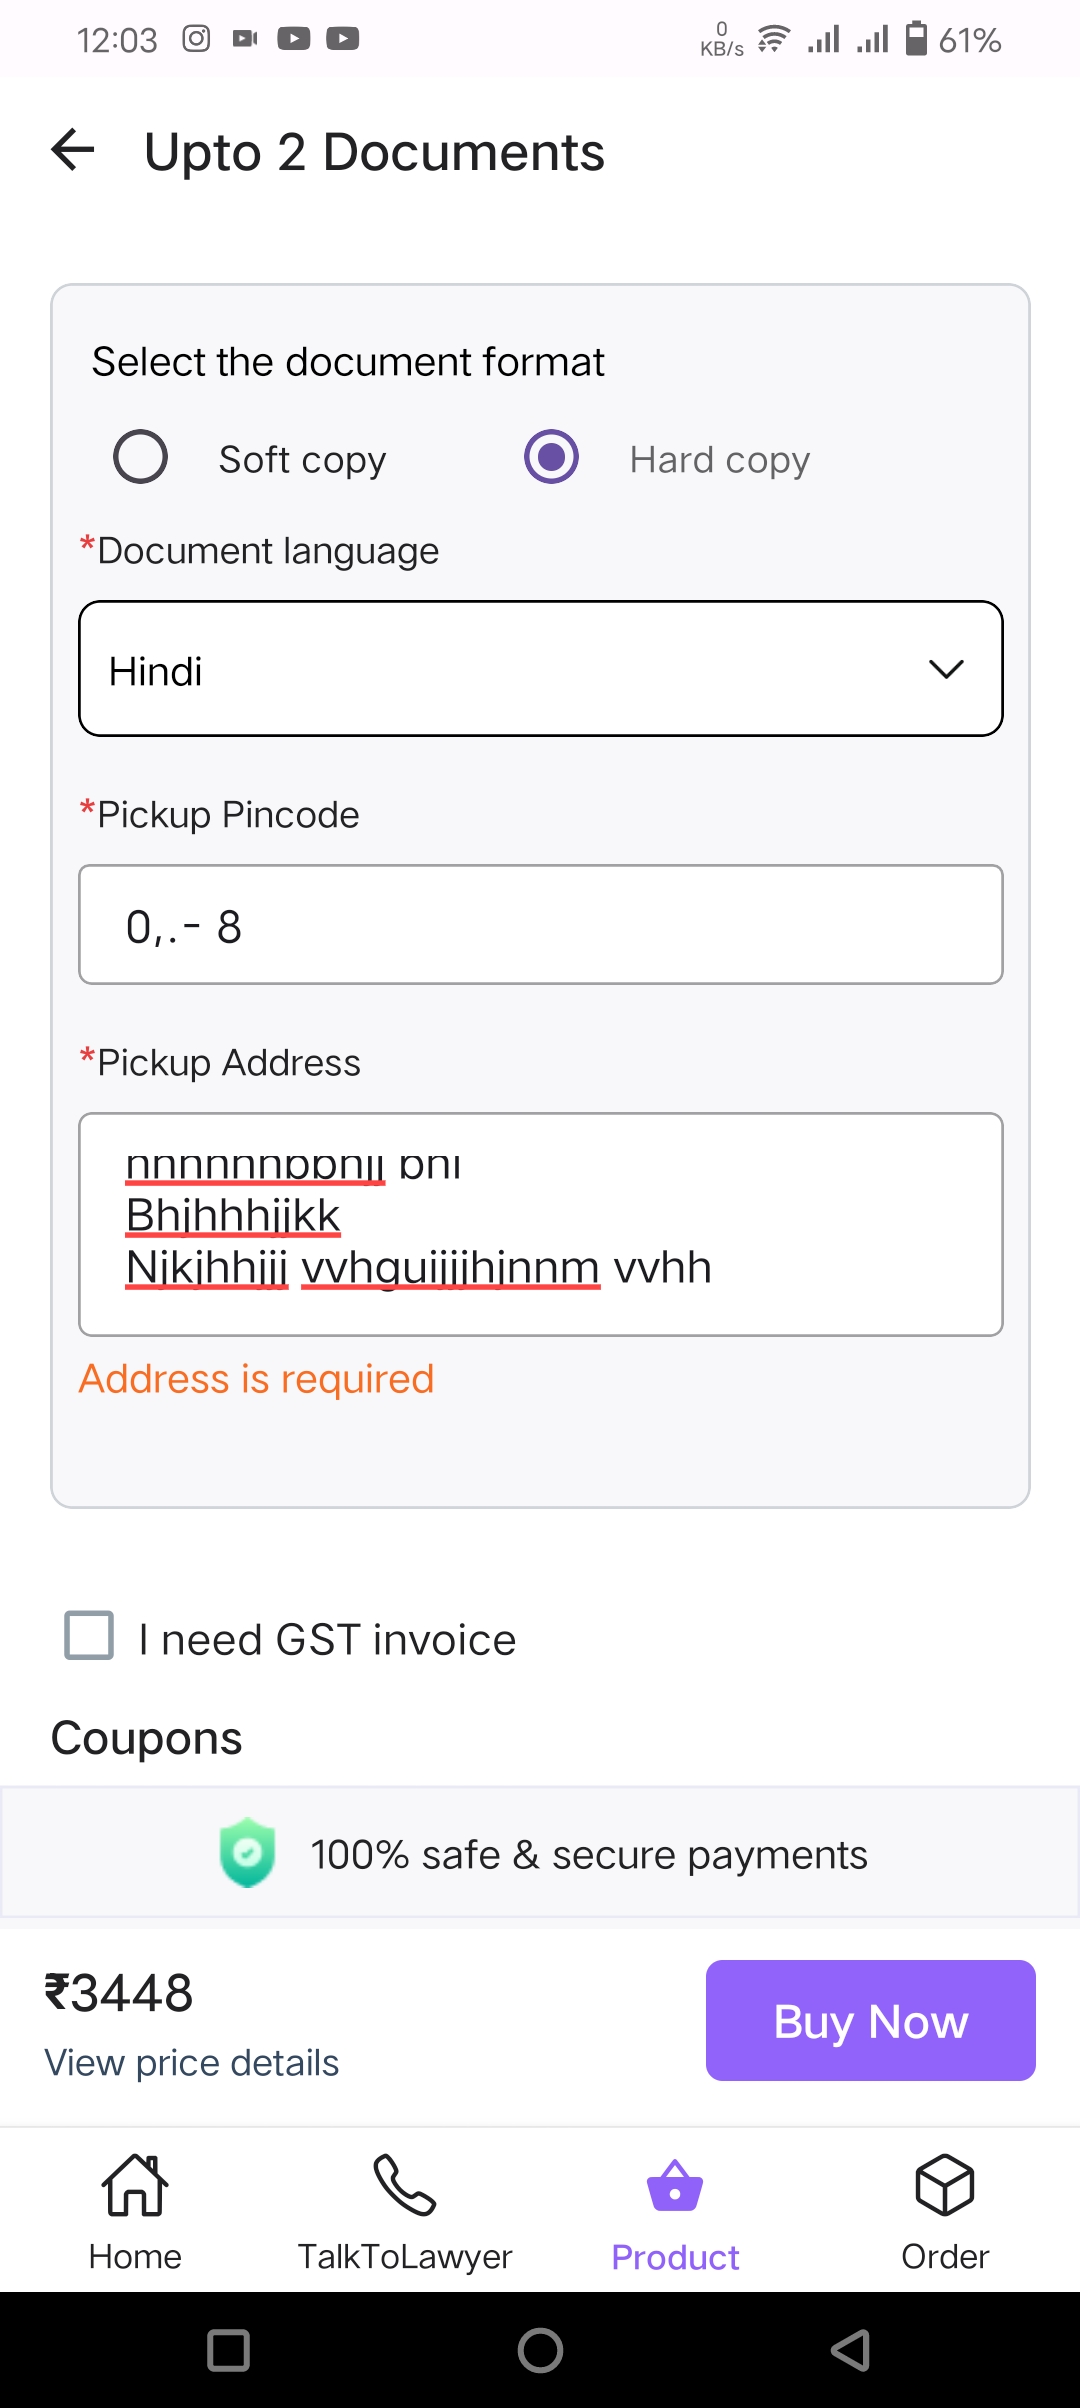The width and height of the screenshot is (1080, 2408).
Task: Focus the Pickup Pincode field
Action: pyautogui.click(x=540, y=925)
